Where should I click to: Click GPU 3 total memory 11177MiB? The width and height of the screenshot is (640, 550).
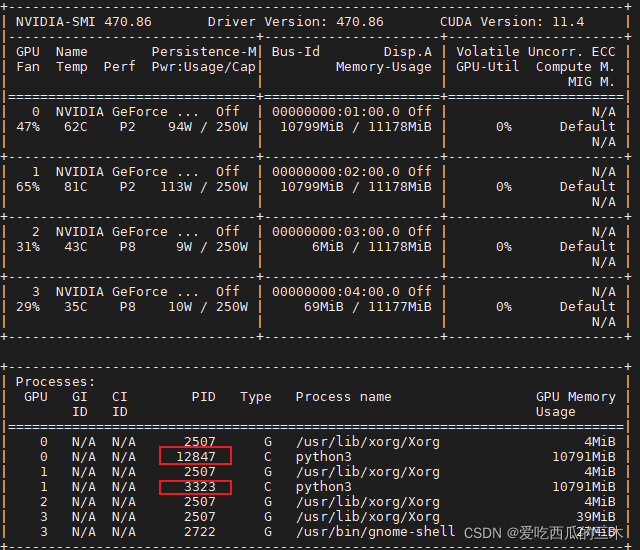(400, 307)
